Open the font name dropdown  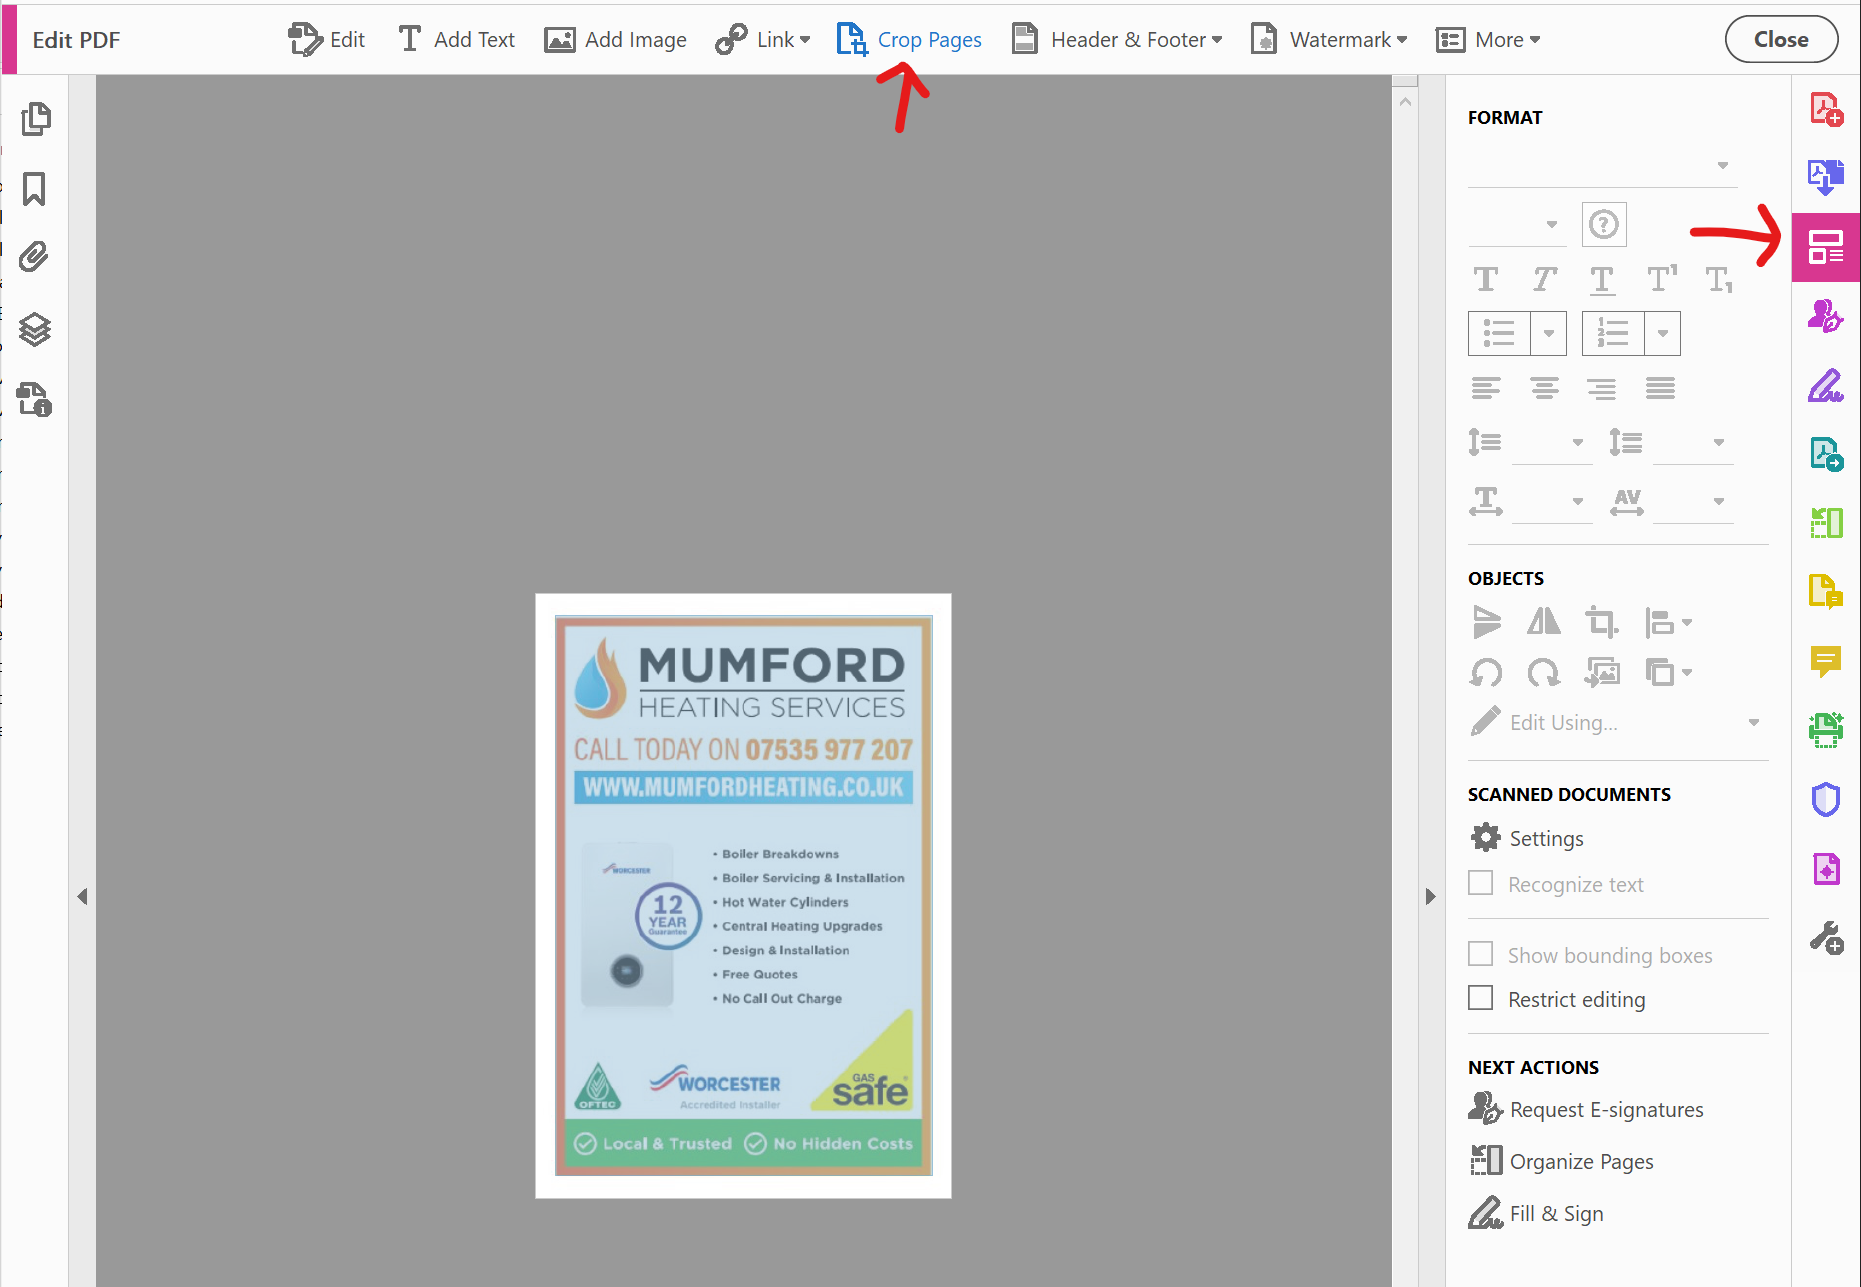1602,166
